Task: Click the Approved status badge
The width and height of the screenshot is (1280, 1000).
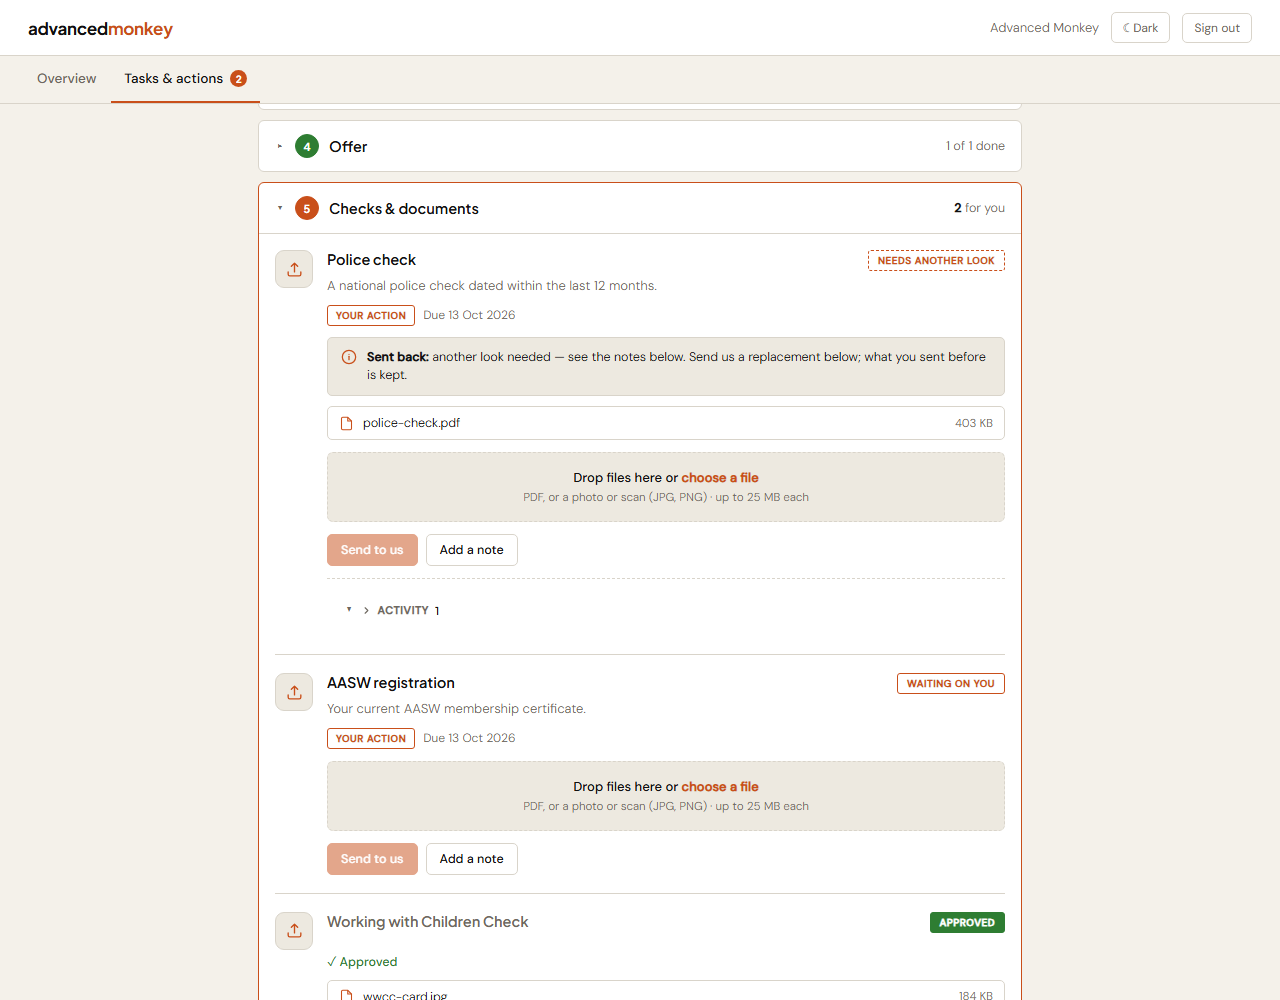Action: (967, 923)
